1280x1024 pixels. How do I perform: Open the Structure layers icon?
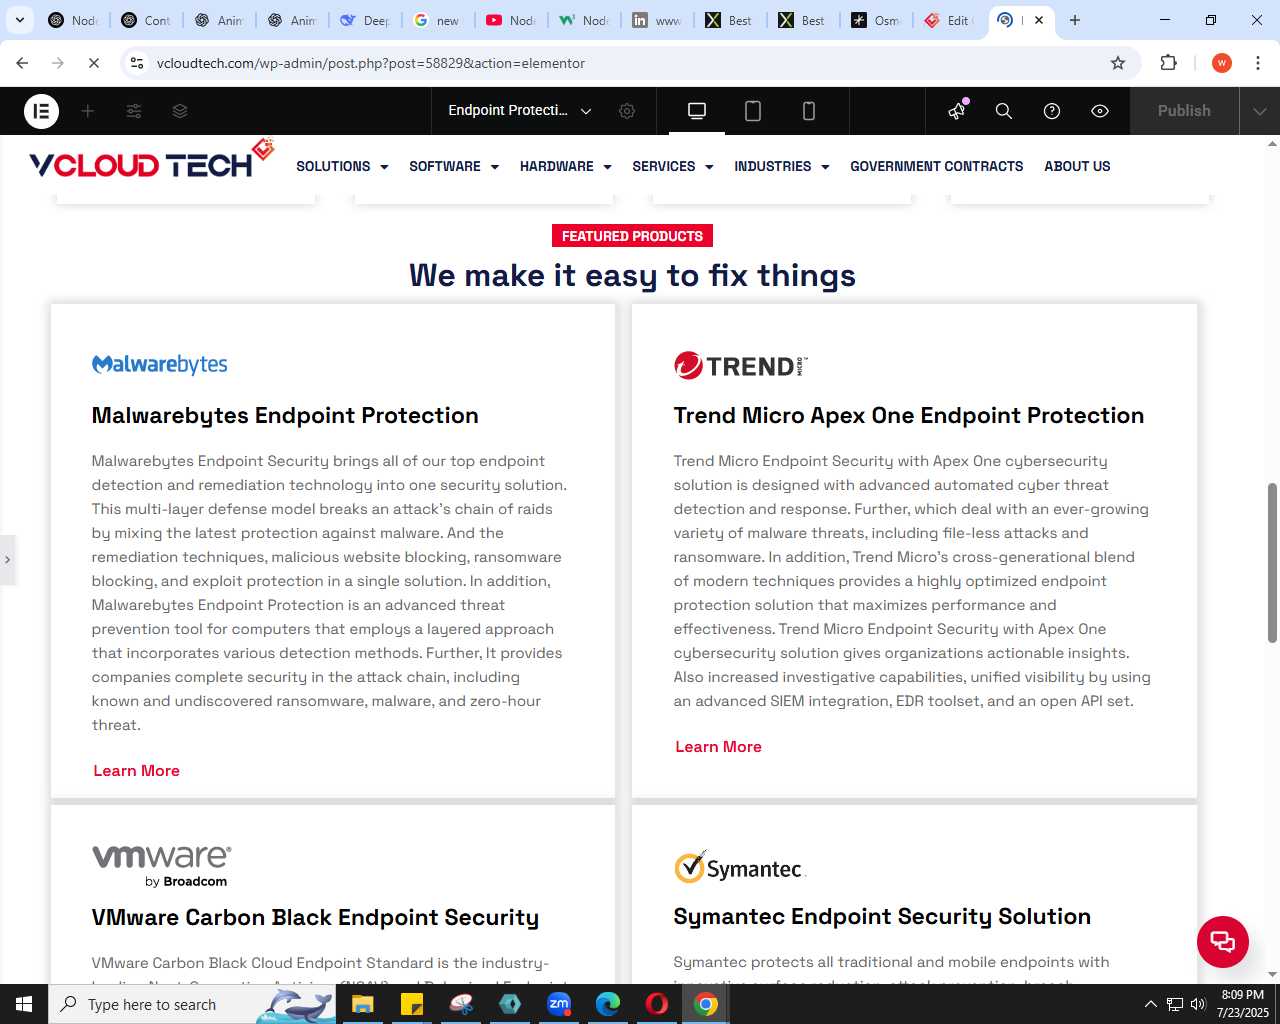pos(180,111)
